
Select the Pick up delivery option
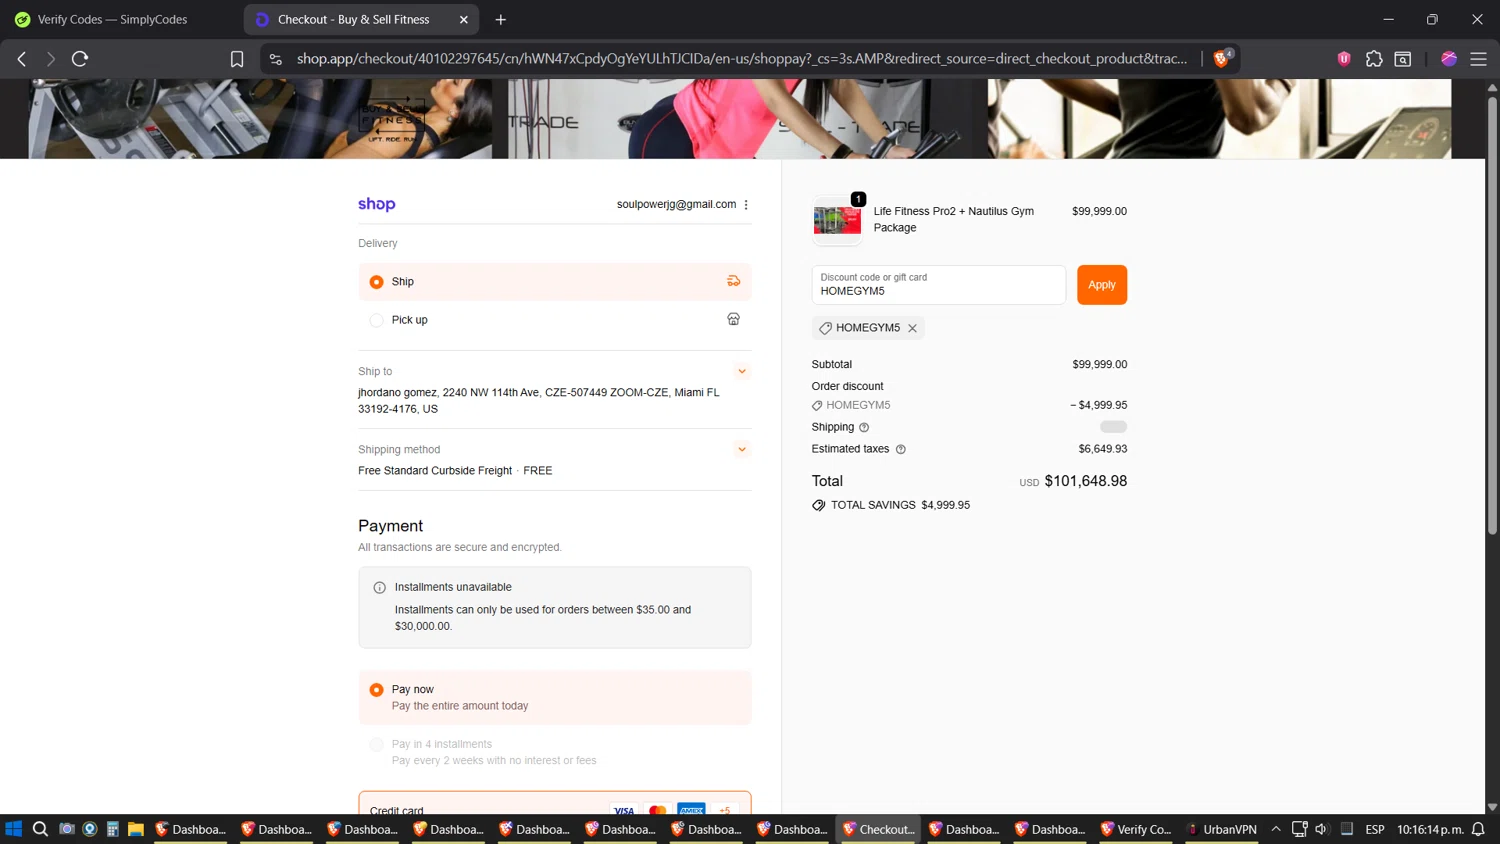pos(555,320)
